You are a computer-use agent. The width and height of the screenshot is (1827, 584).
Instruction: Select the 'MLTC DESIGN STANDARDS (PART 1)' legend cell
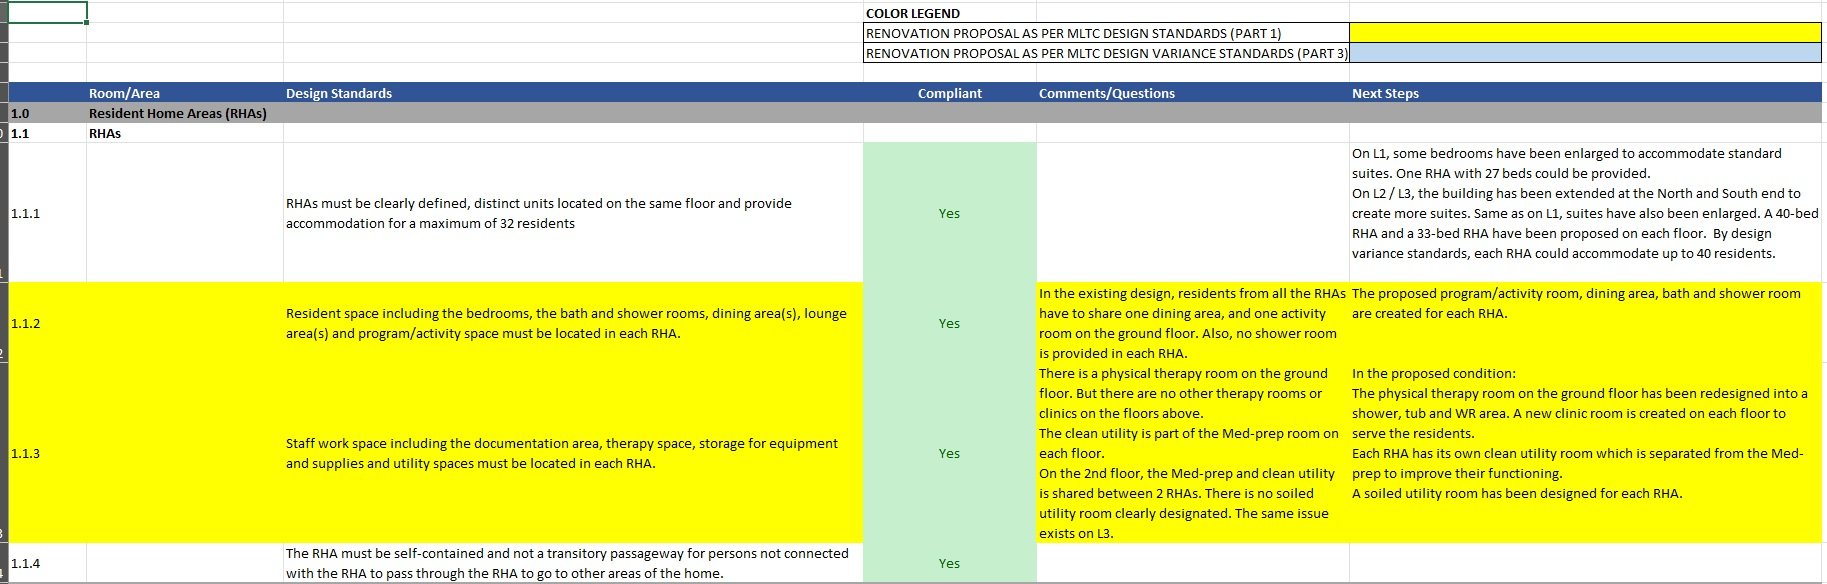(1106, 33)
